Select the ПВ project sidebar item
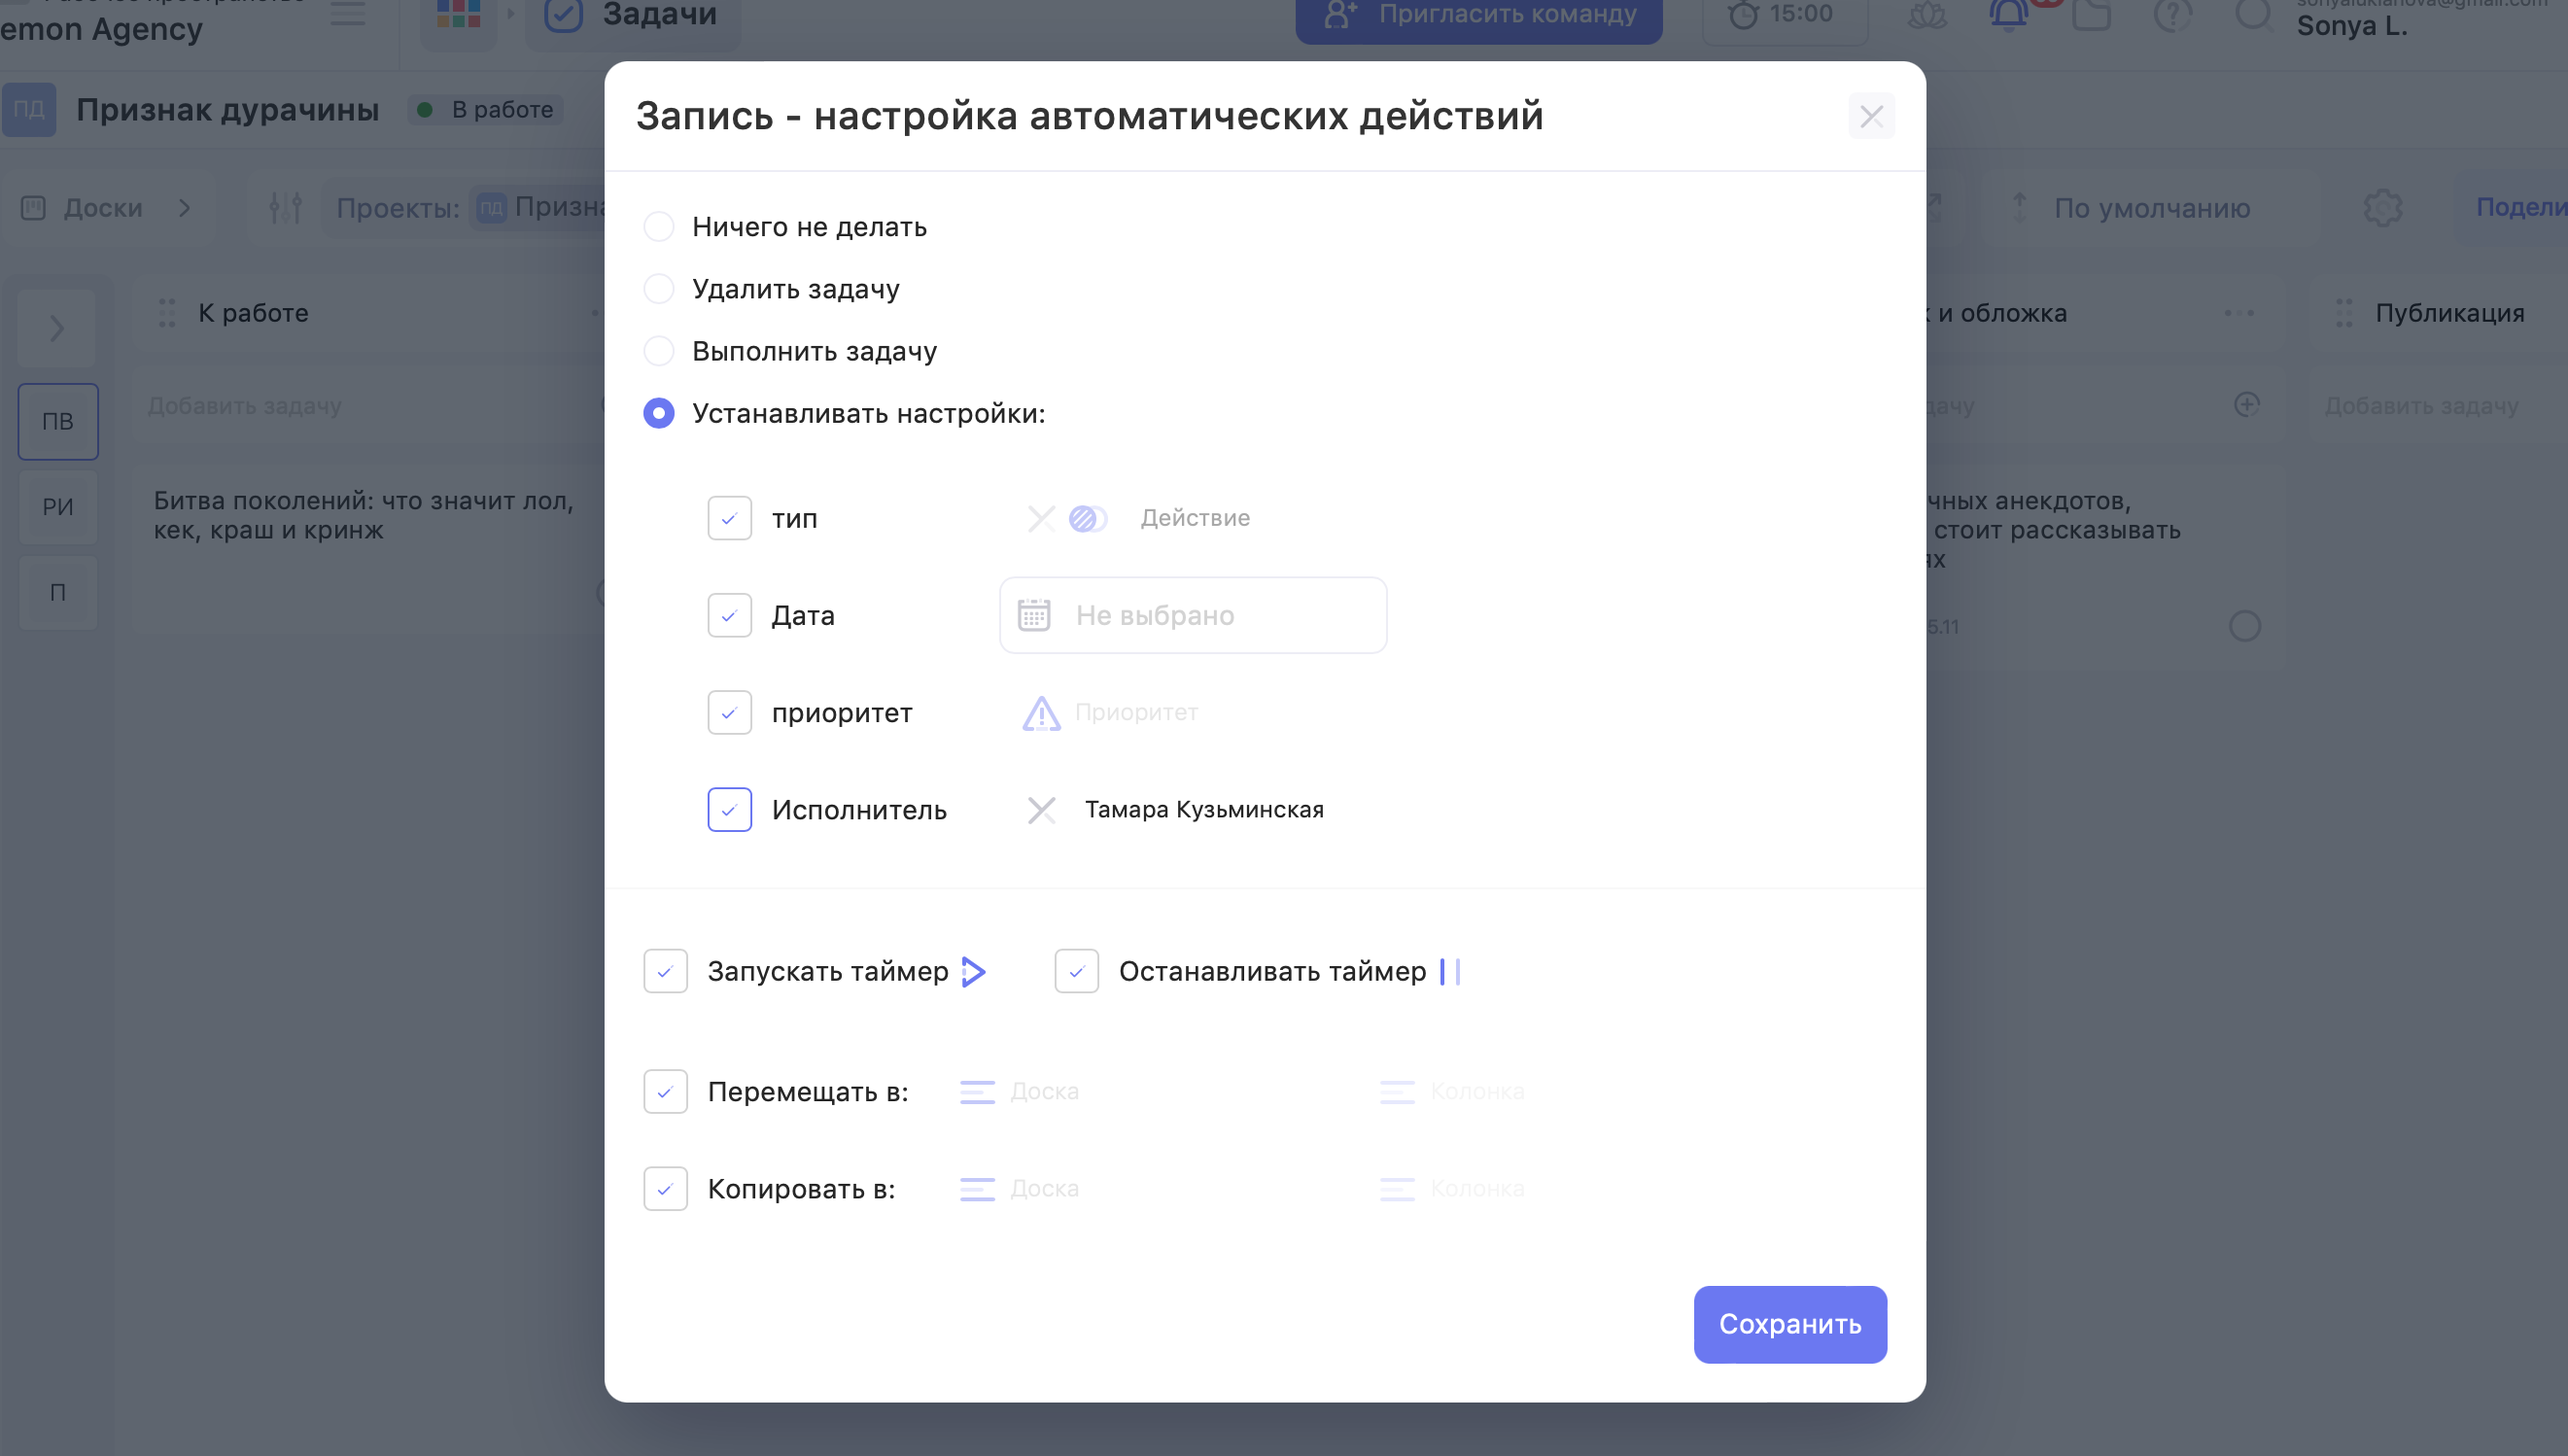 [x=58, y=422]
